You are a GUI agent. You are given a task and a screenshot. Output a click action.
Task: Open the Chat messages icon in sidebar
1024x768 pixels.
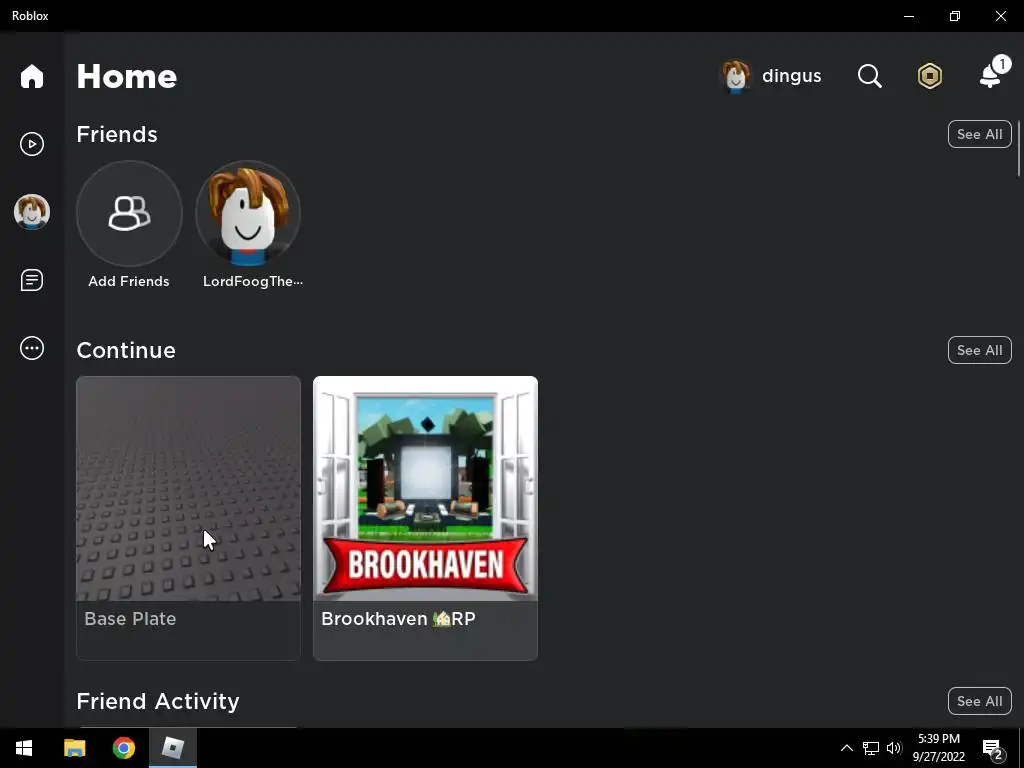31,280
